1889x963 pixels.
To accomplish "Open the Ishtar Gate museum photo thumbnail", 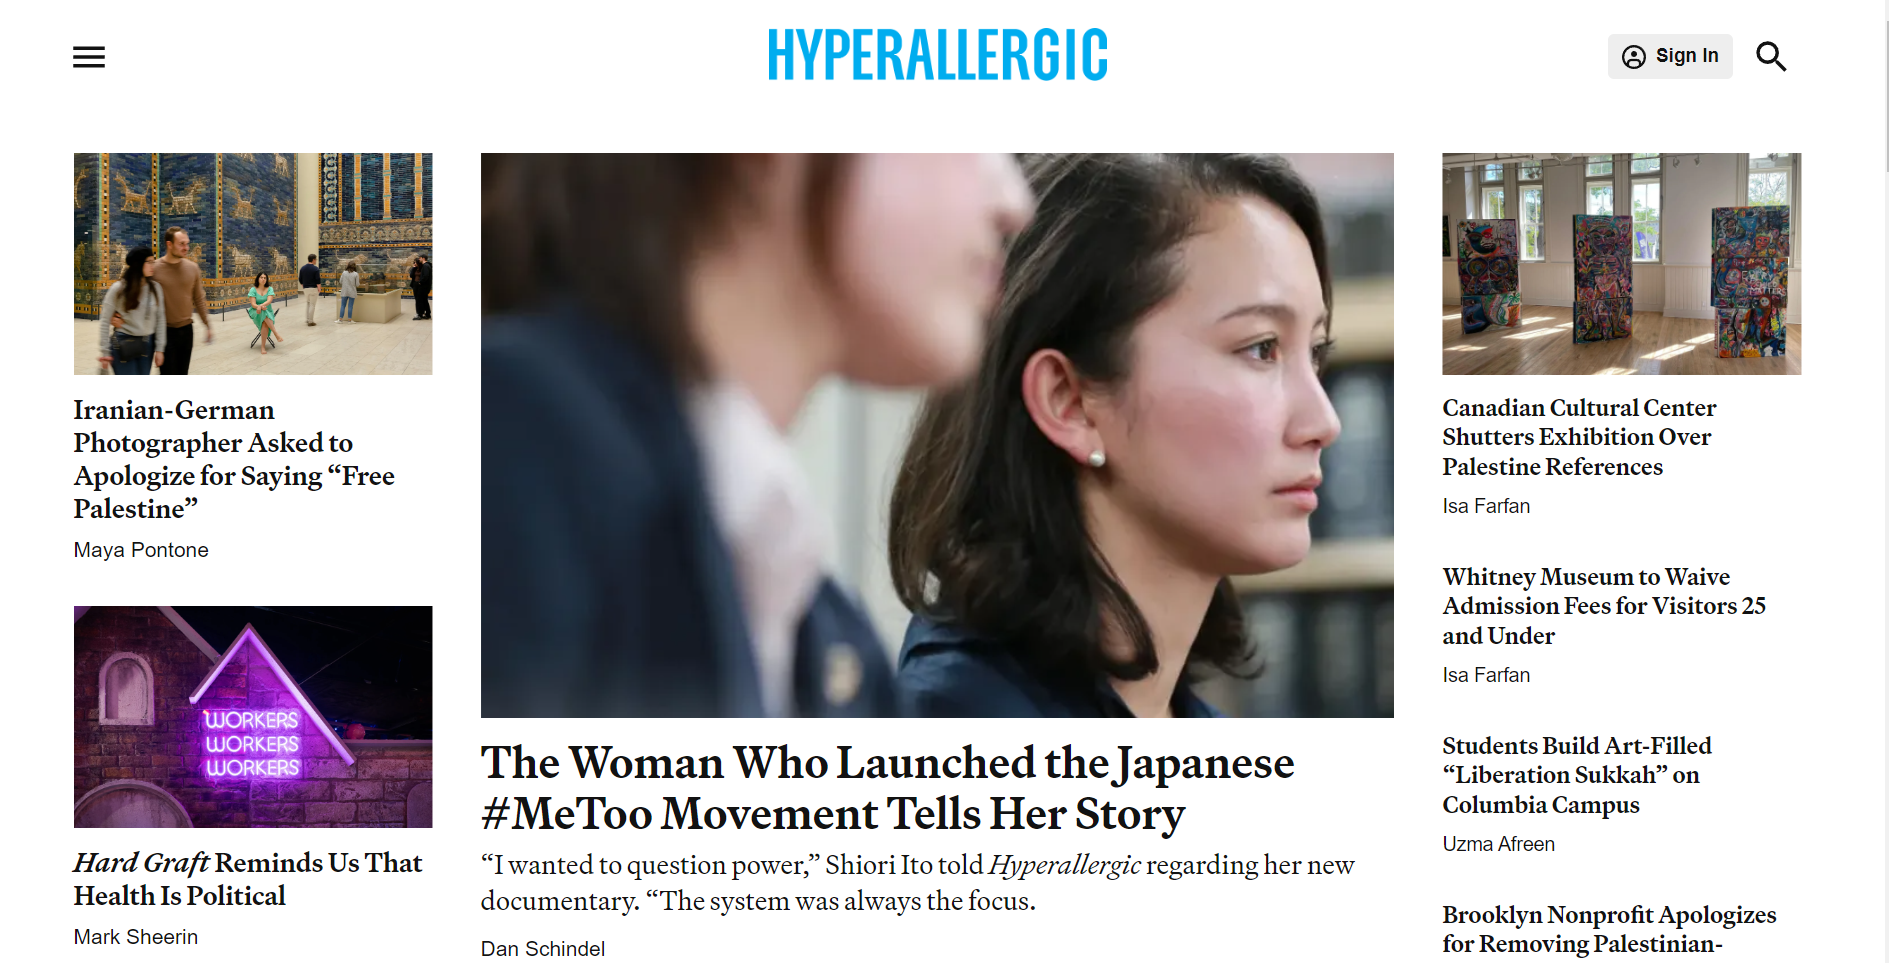I will (x=253, y=264).
